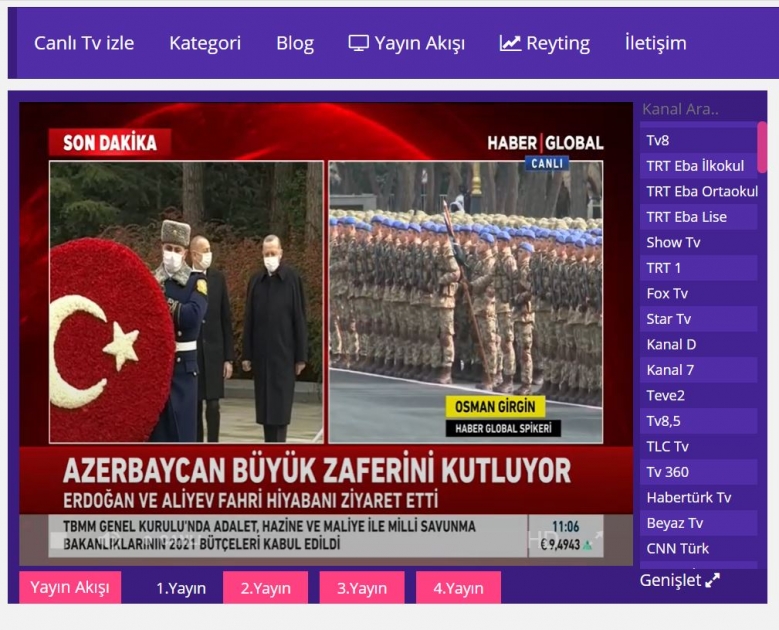Switch to Tv8,5 channel
779x630 pixels.
[698, 421]
